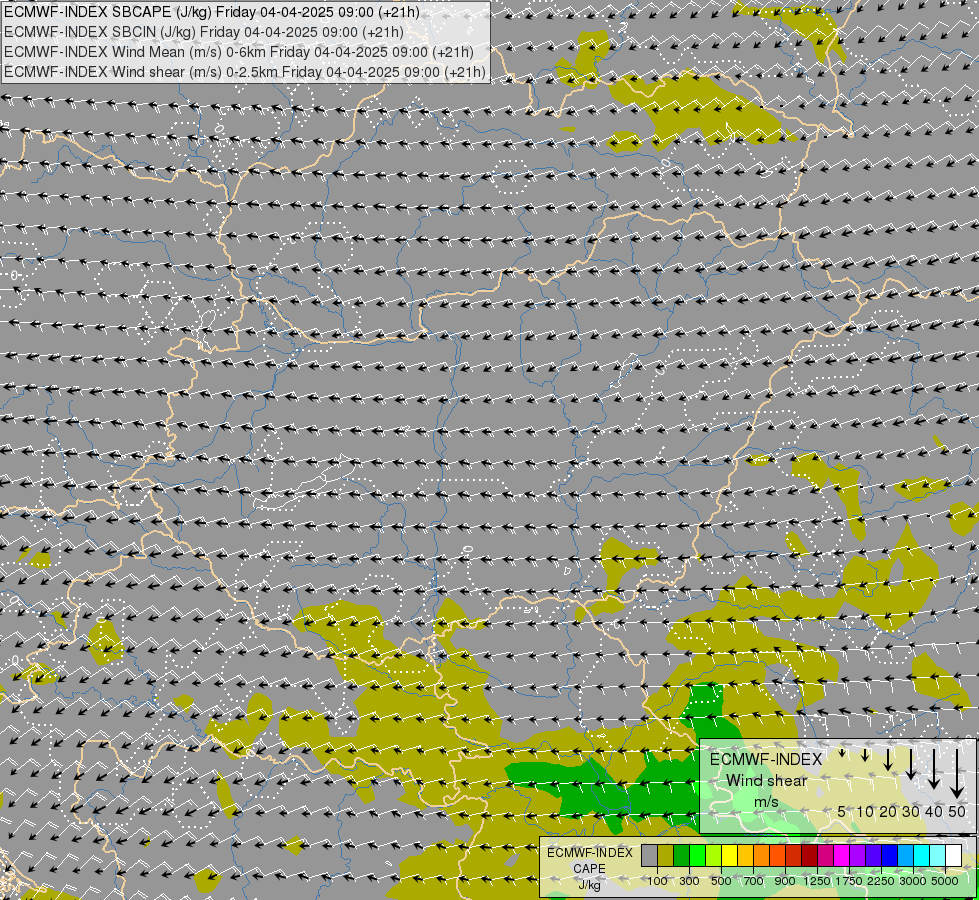Click the 'J/kg' unit in CAPE legend
979x900 pixels.
pyautogui.click(x=589, y=886)
